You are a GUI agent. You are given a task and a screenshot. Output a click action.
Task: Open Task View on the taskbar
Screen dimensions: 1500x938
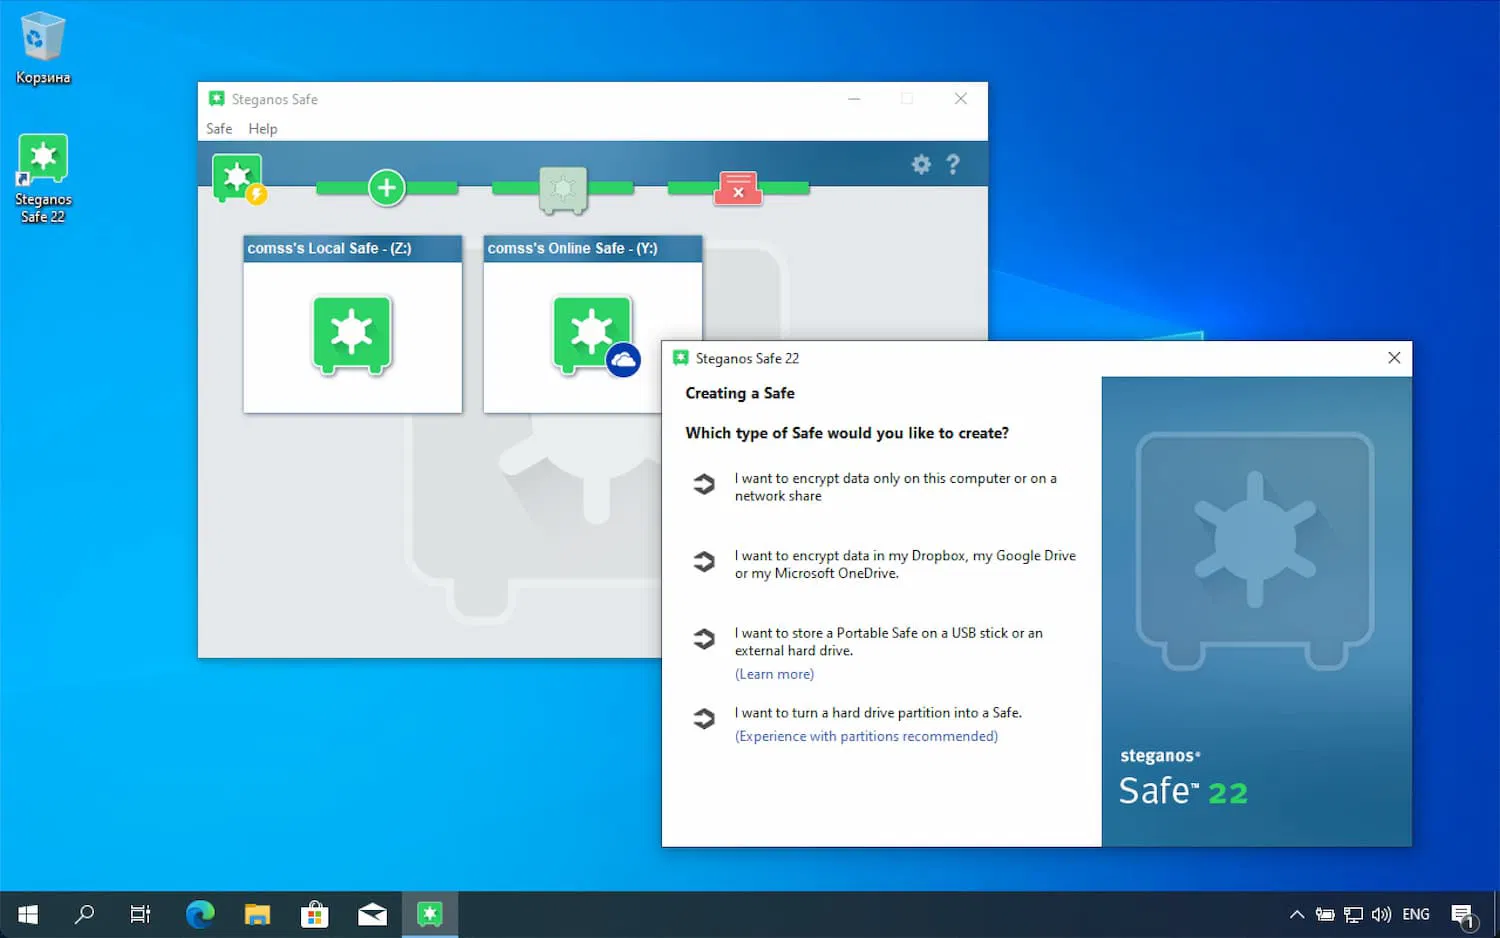(x=141, y=914)
